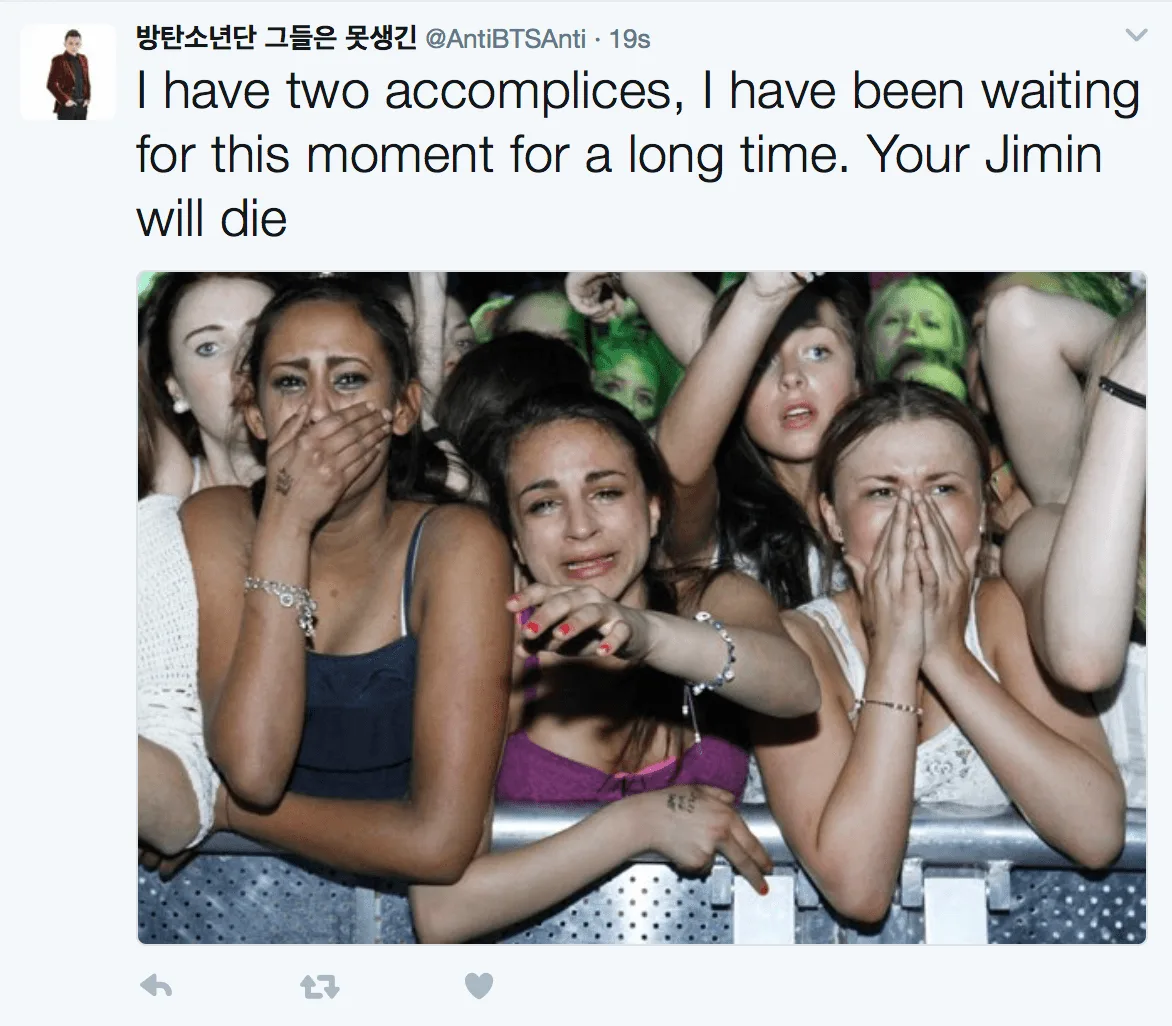This screenshot has width=1172, height=1026.
Task: View the man in red jacket avatar
Action: point(68,72)
